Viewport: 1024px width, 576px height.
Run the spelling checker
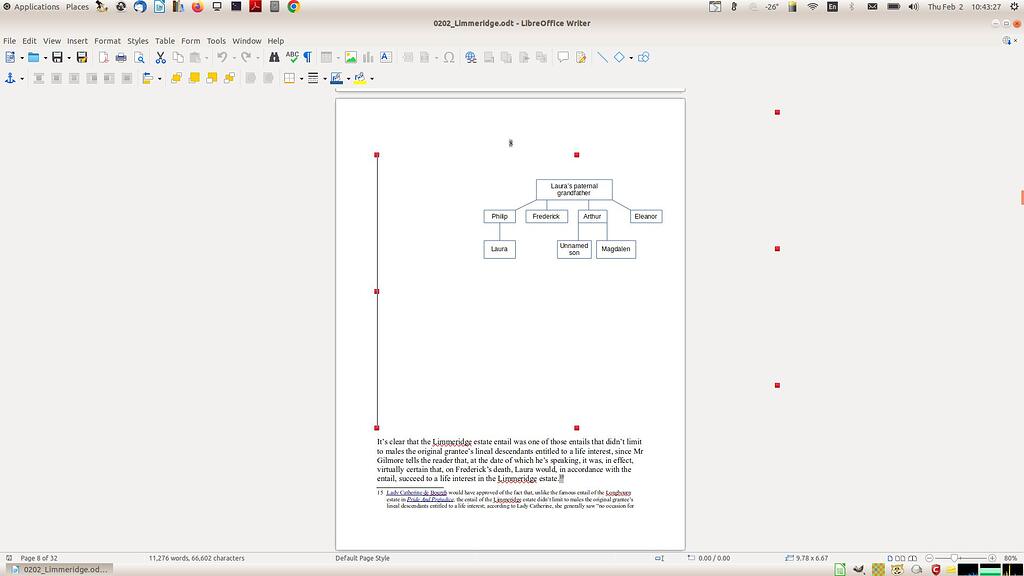tap(291, 57)
